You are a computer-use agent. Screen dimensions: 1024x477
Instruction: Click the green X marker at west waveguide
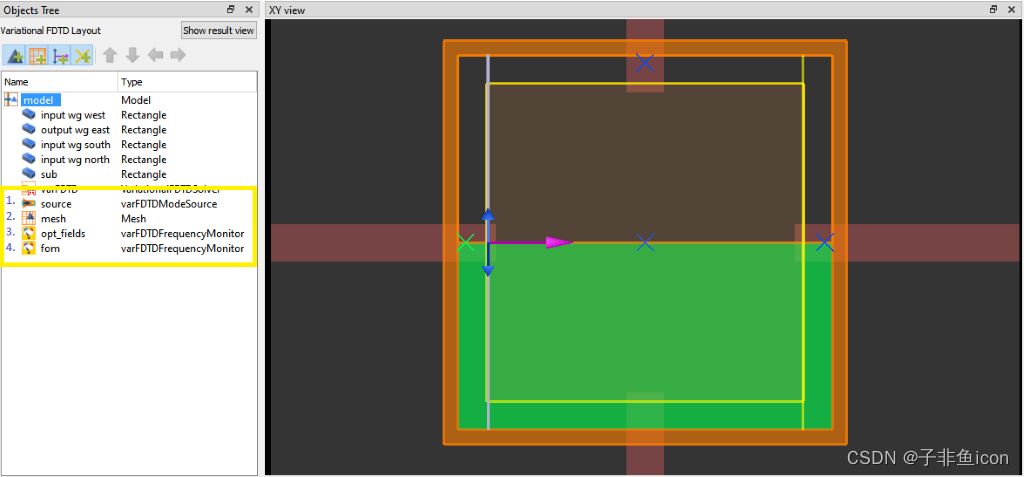coord(465,243)
